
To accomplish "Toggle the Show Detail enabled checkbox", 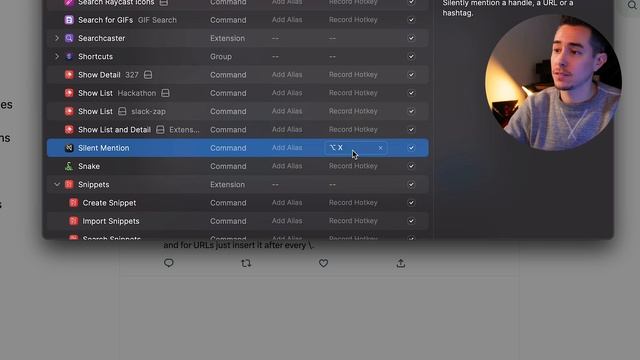I will [x=411, y=75].
